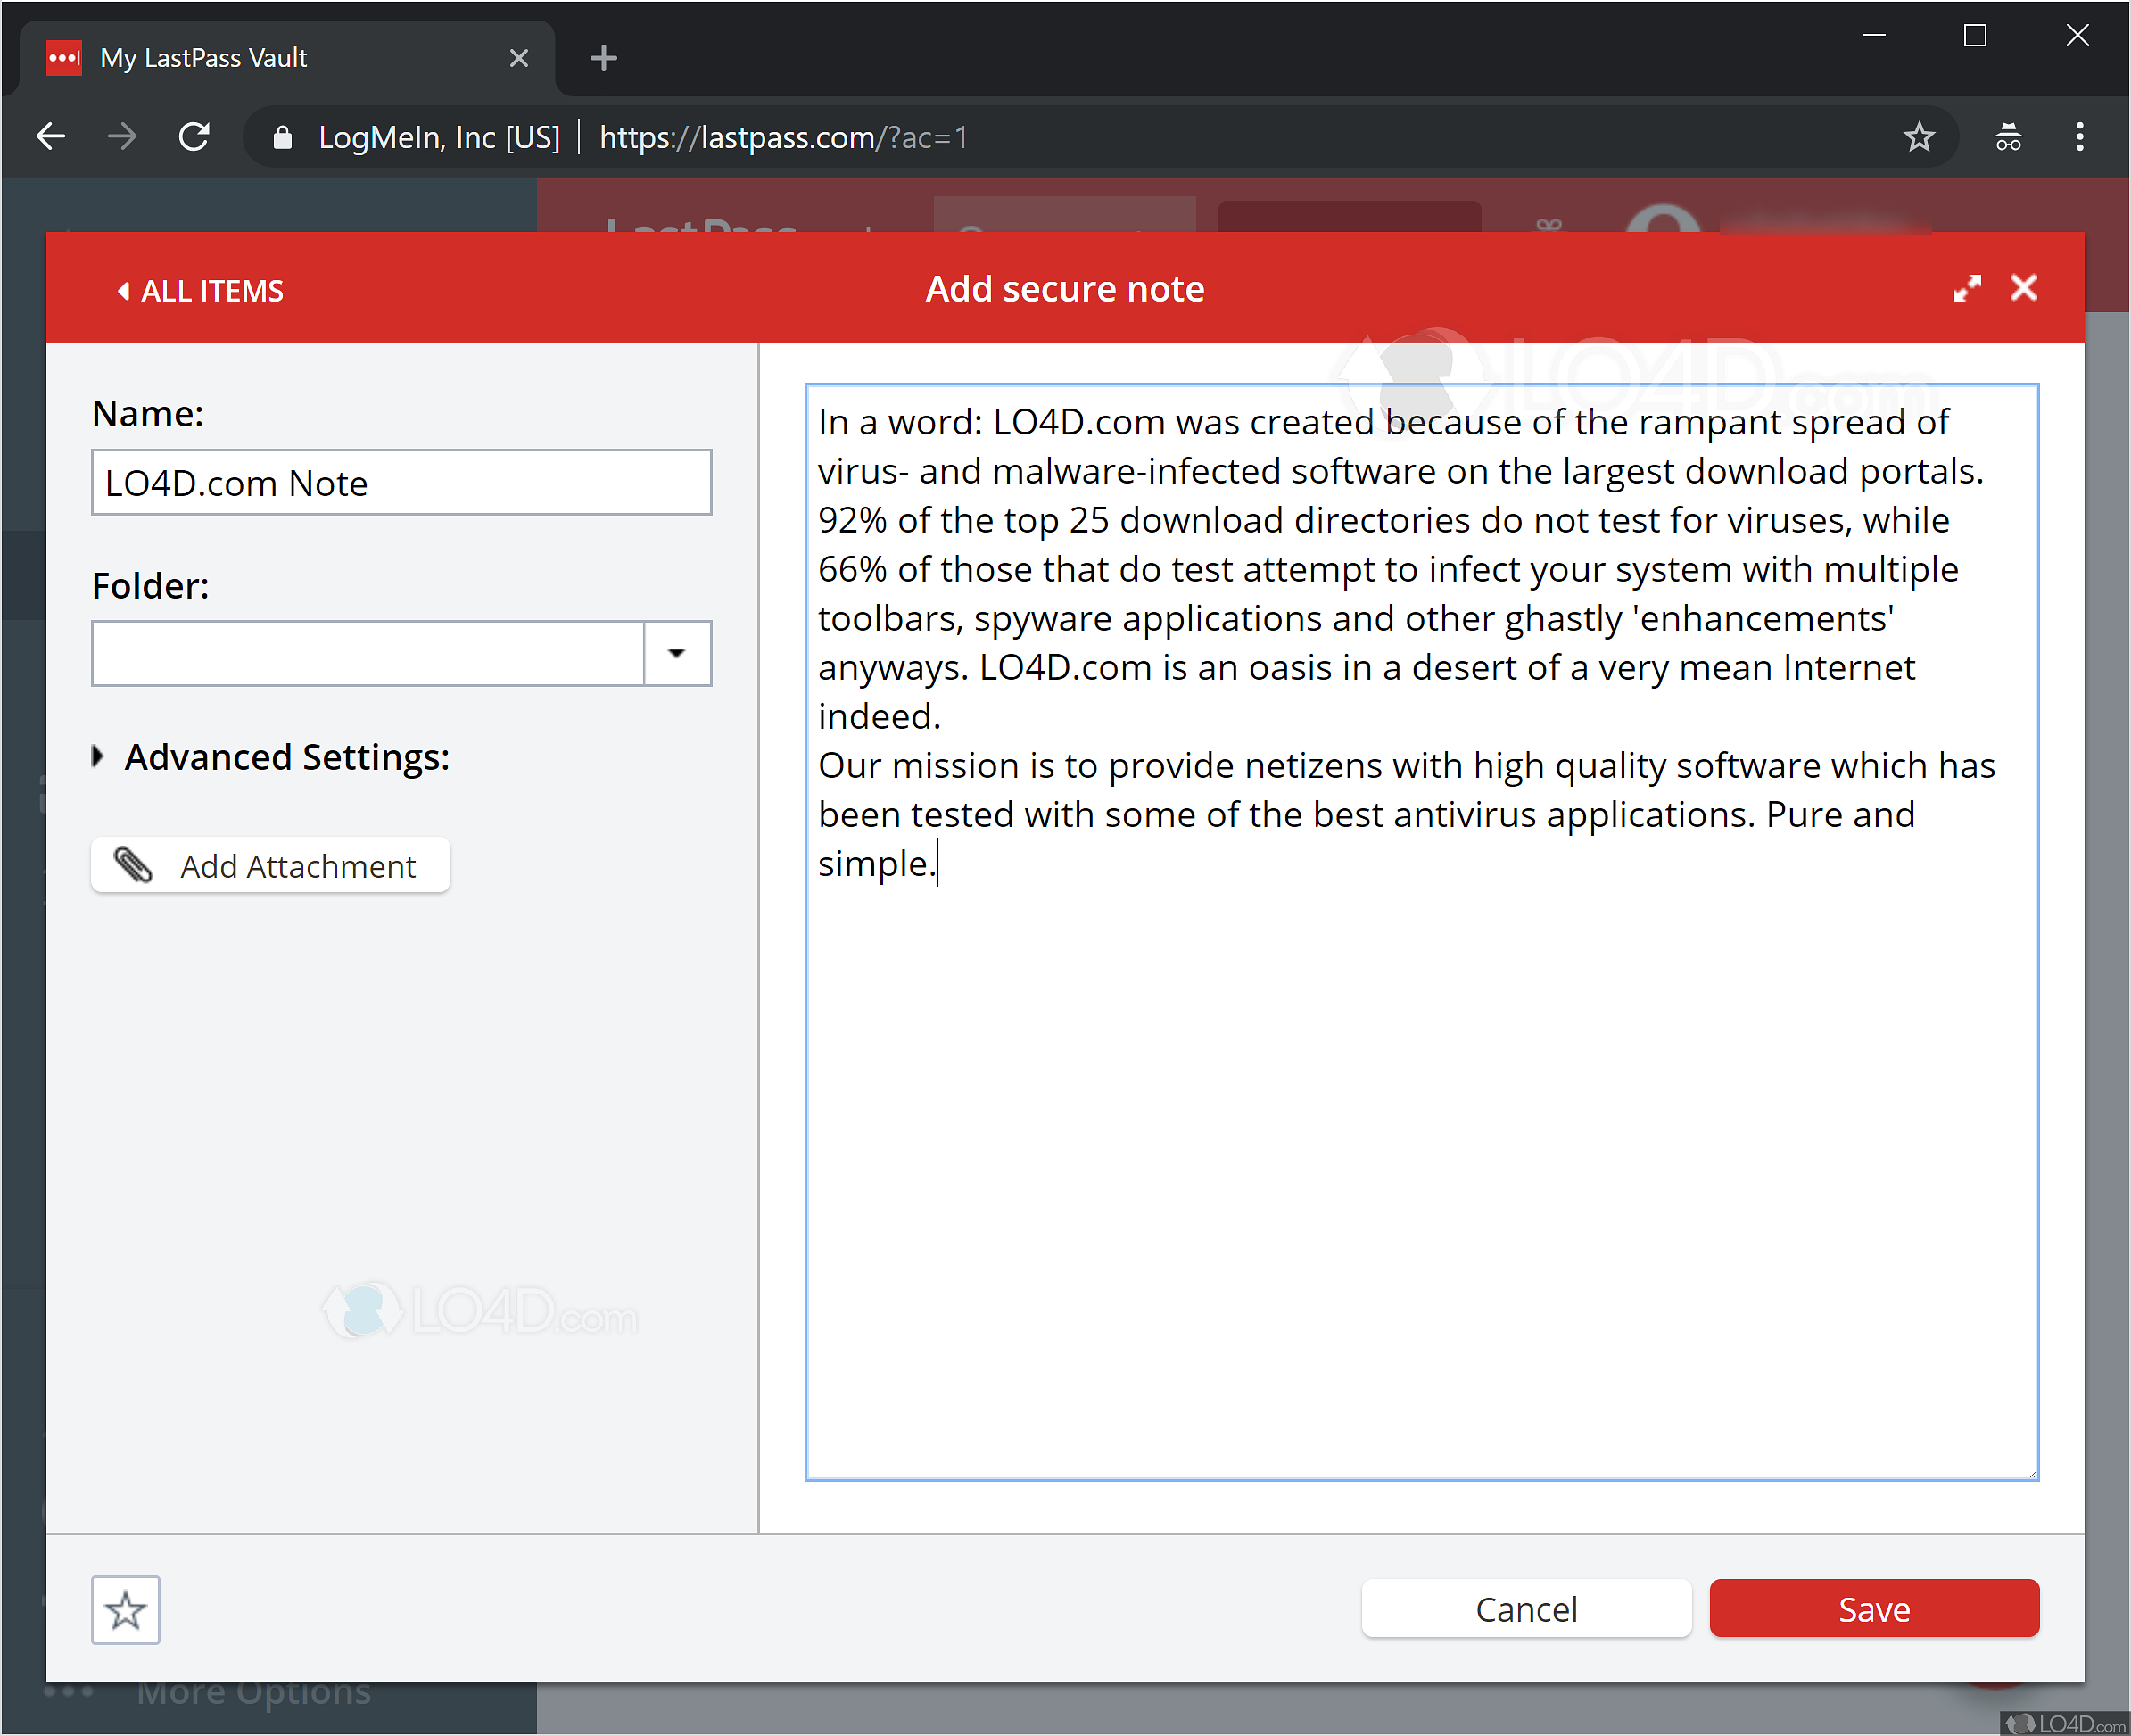Image resolution: width=2131 pixels, height=1736 pixels.
Task: Open the incognito profile icon
Action: 2008,137
